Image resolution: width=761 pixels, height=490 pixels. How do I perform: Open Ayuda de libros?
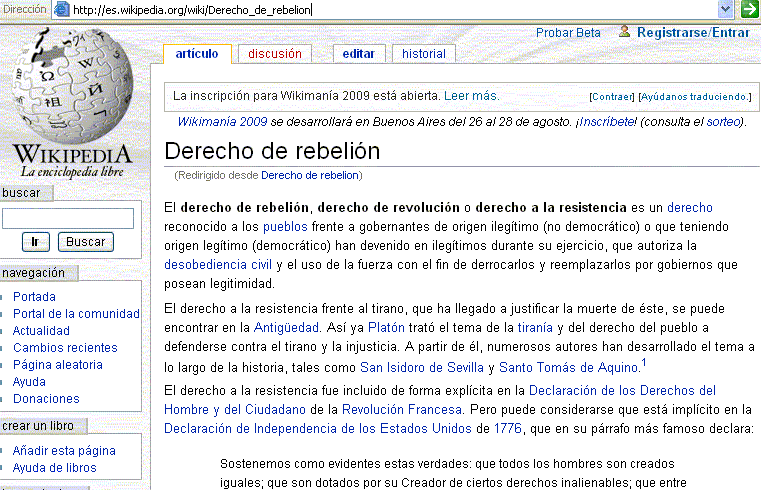(55, 468)
